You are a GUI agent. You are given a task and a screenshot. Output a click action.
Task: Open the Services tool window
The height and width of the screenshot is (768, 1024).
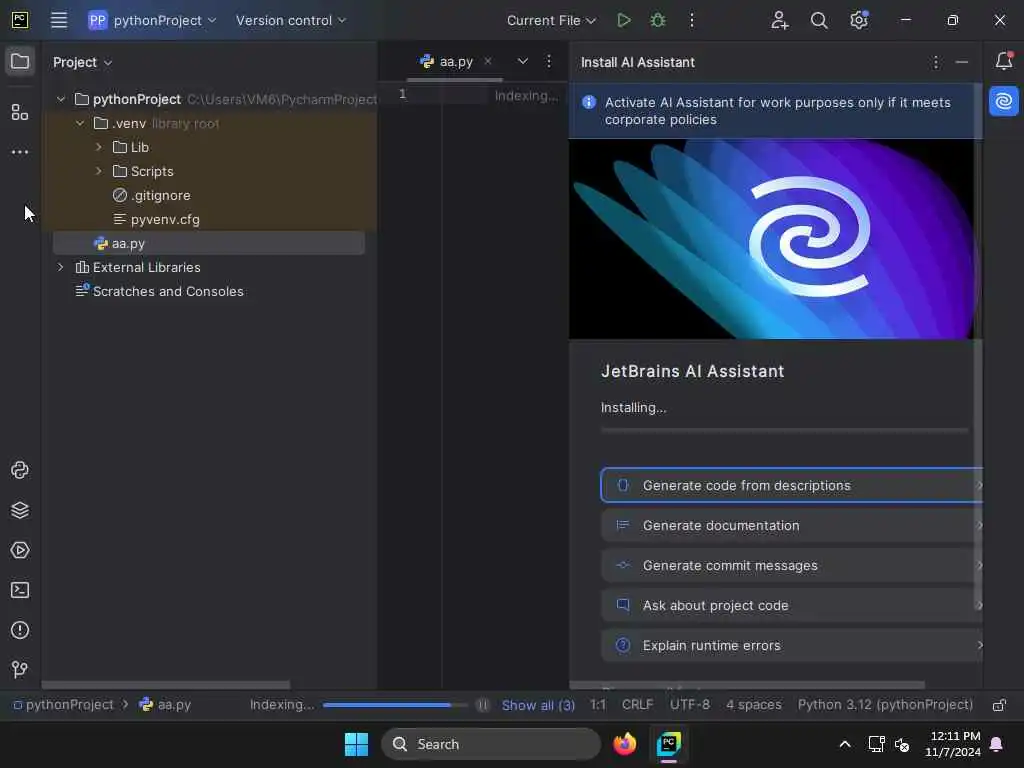coord(20,550)
